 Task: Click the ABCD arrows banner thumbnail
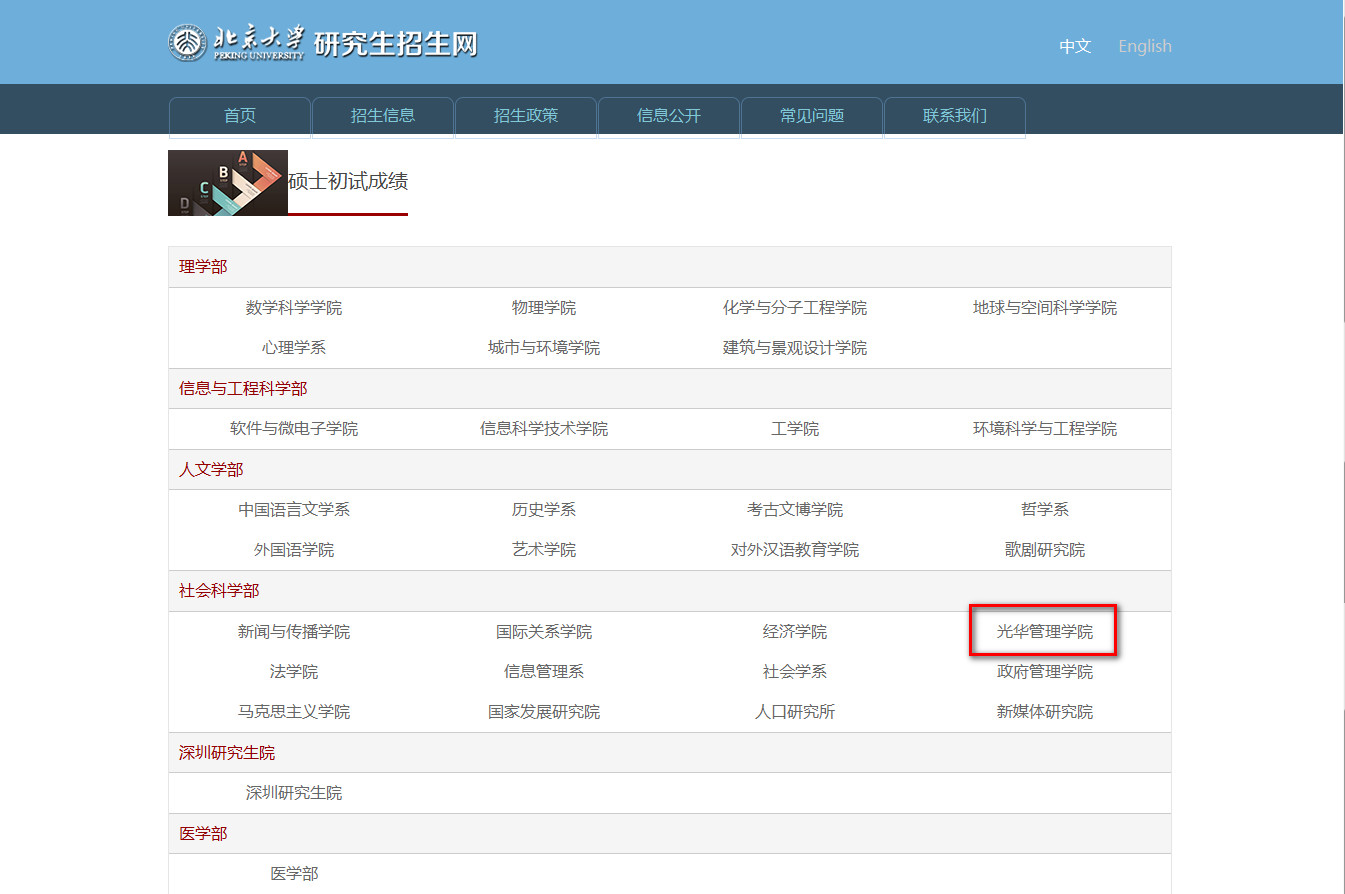228,183
